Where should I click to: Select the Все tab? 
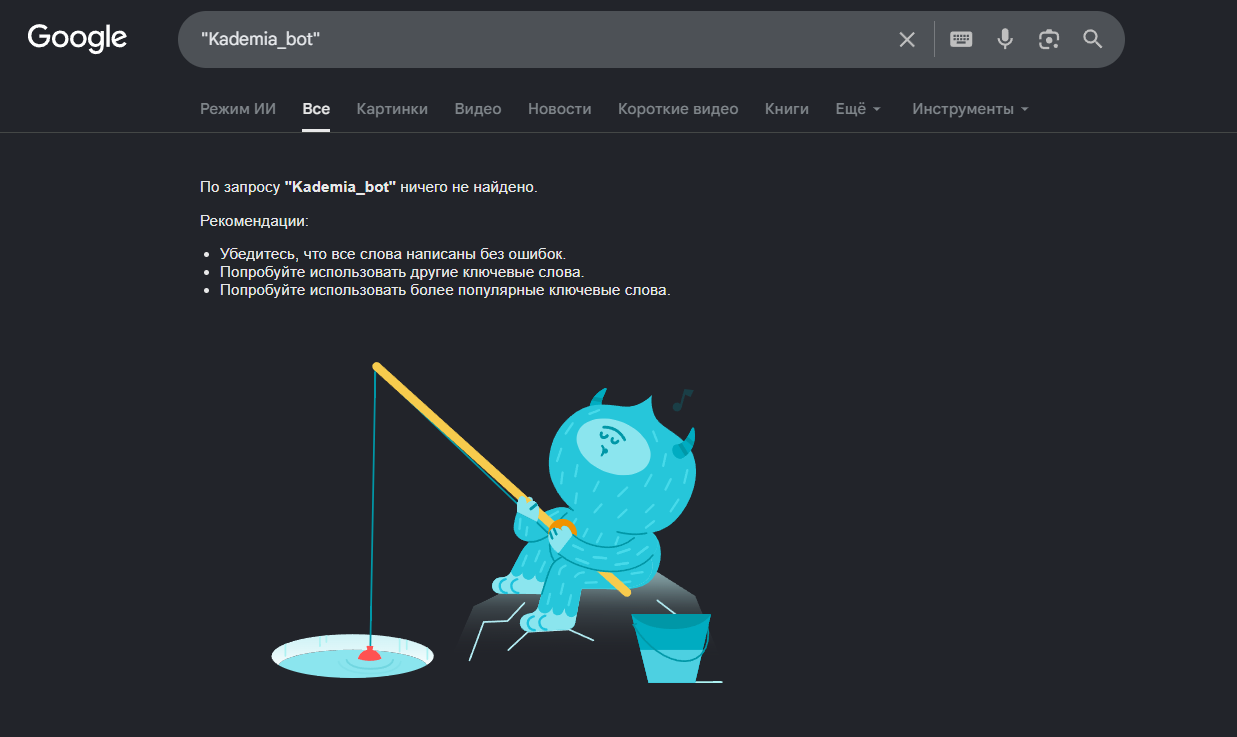(316, 109)
